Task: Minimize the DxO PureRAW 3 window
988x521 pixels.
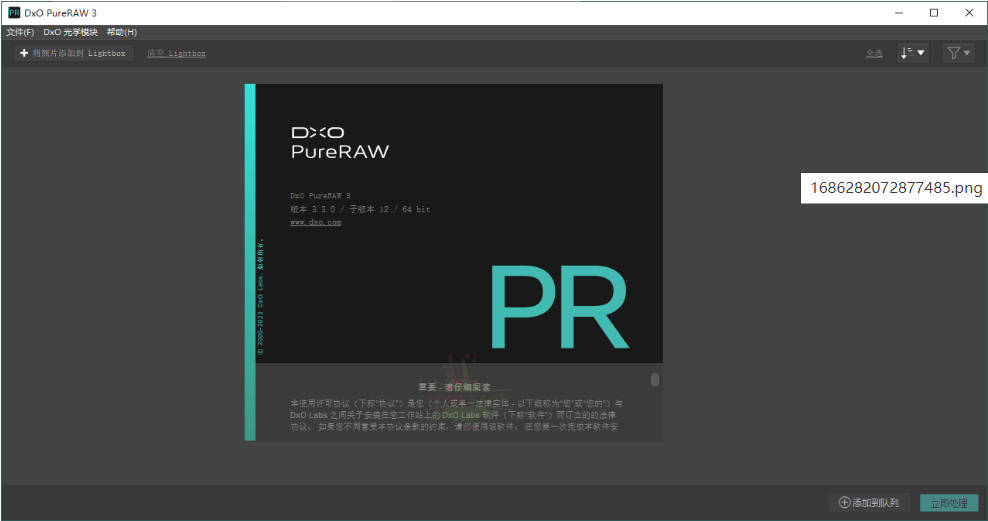Action: coord(899,13)
